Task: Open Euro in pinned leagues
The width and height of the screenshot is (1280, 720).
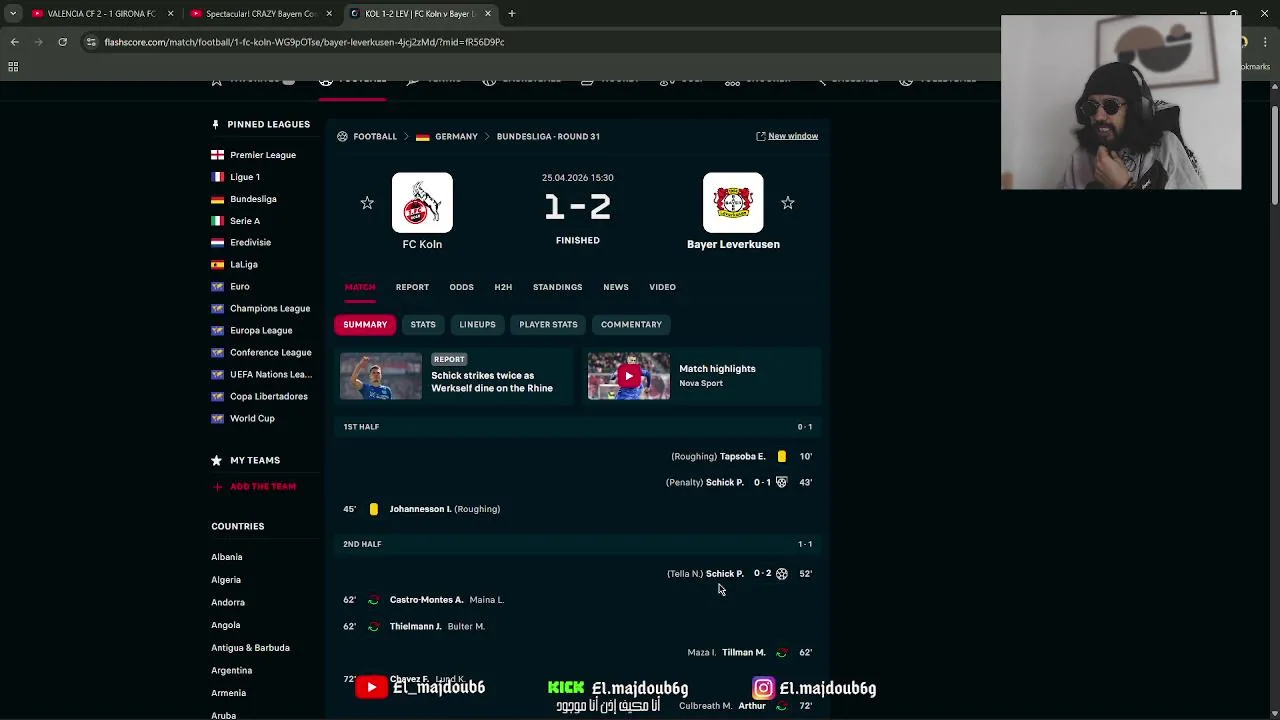Action: pyautogui.click(x=239, y=286)
